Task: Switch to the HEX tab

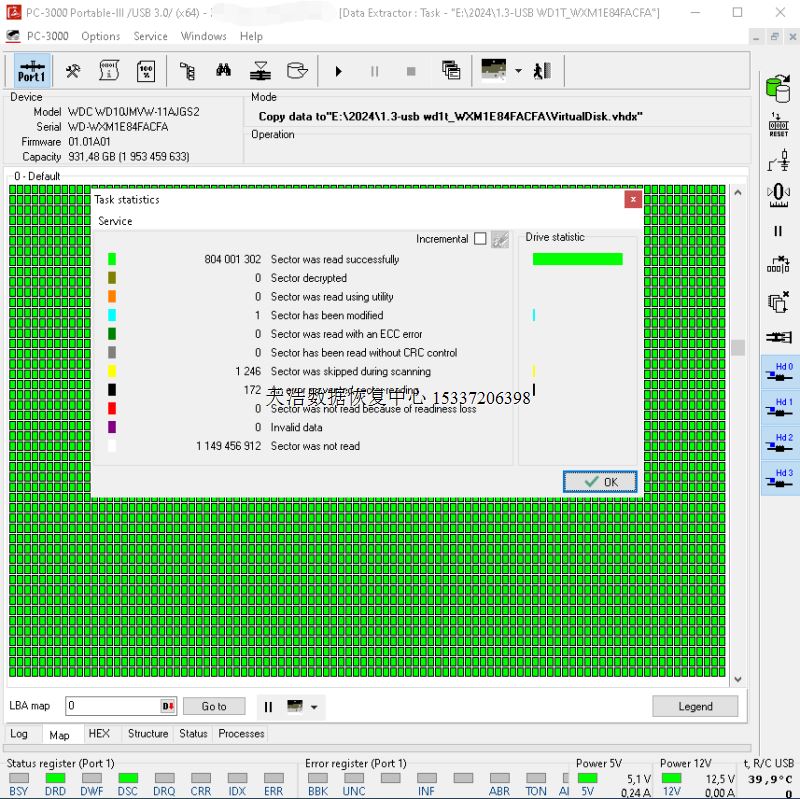Action: pos(99,734)
